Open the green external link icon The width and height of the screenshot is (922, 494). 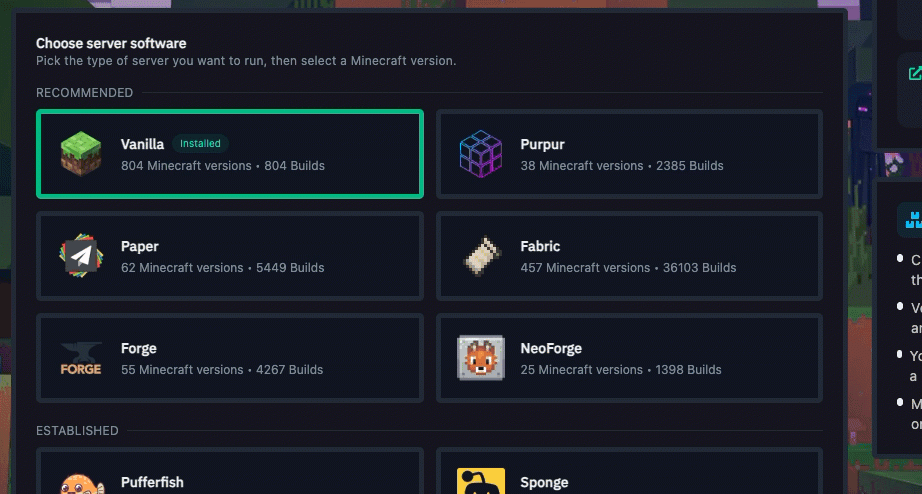(x=914, y=73)
